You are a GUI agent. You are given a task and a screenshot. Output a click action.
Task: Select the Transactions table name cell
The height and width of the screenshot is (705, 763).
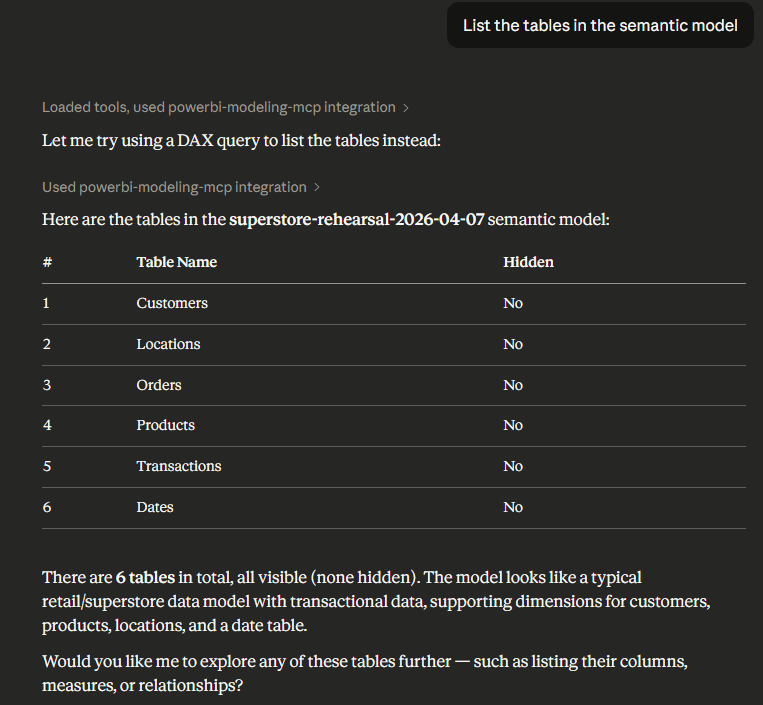[x=179, y=466]
